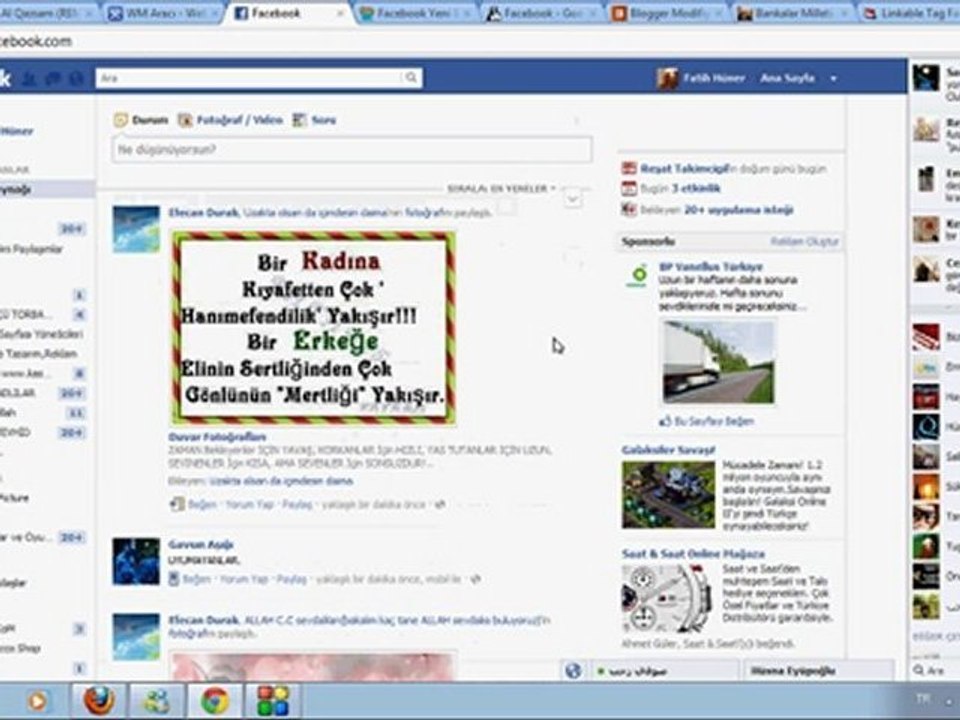Click Reklam Oluştur link in Sponsorlu

click(804, 241)
